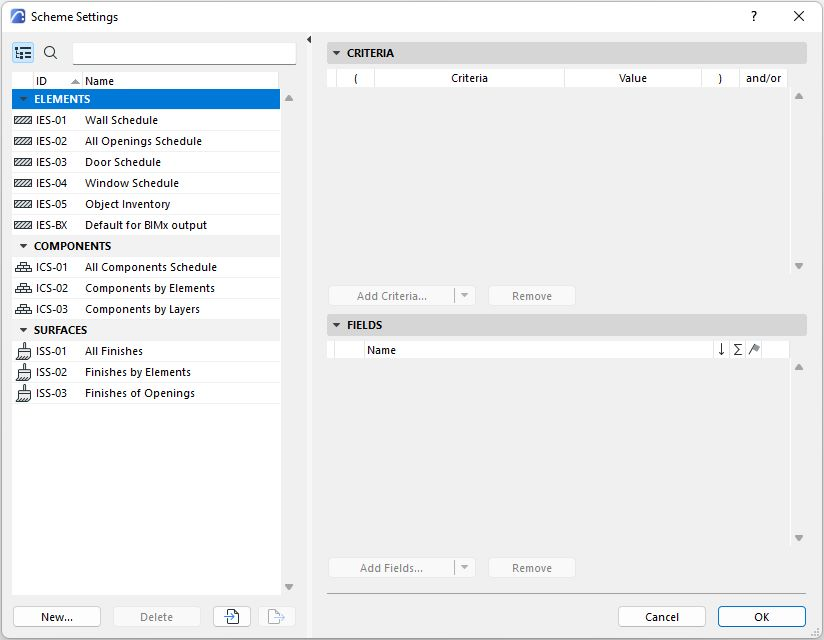Viewport: 824px width, 640px height.
Task: Click the bricks icon for ICS-01
Action: 23,267
